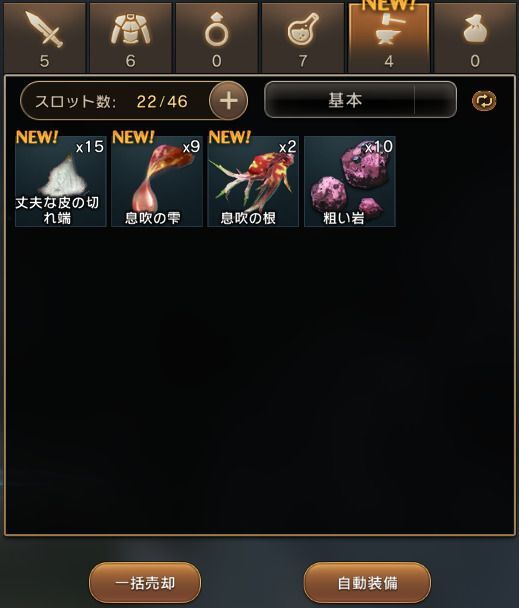
Task: Click the x15 quantity on leather scraps
Action: pos(90,147)
